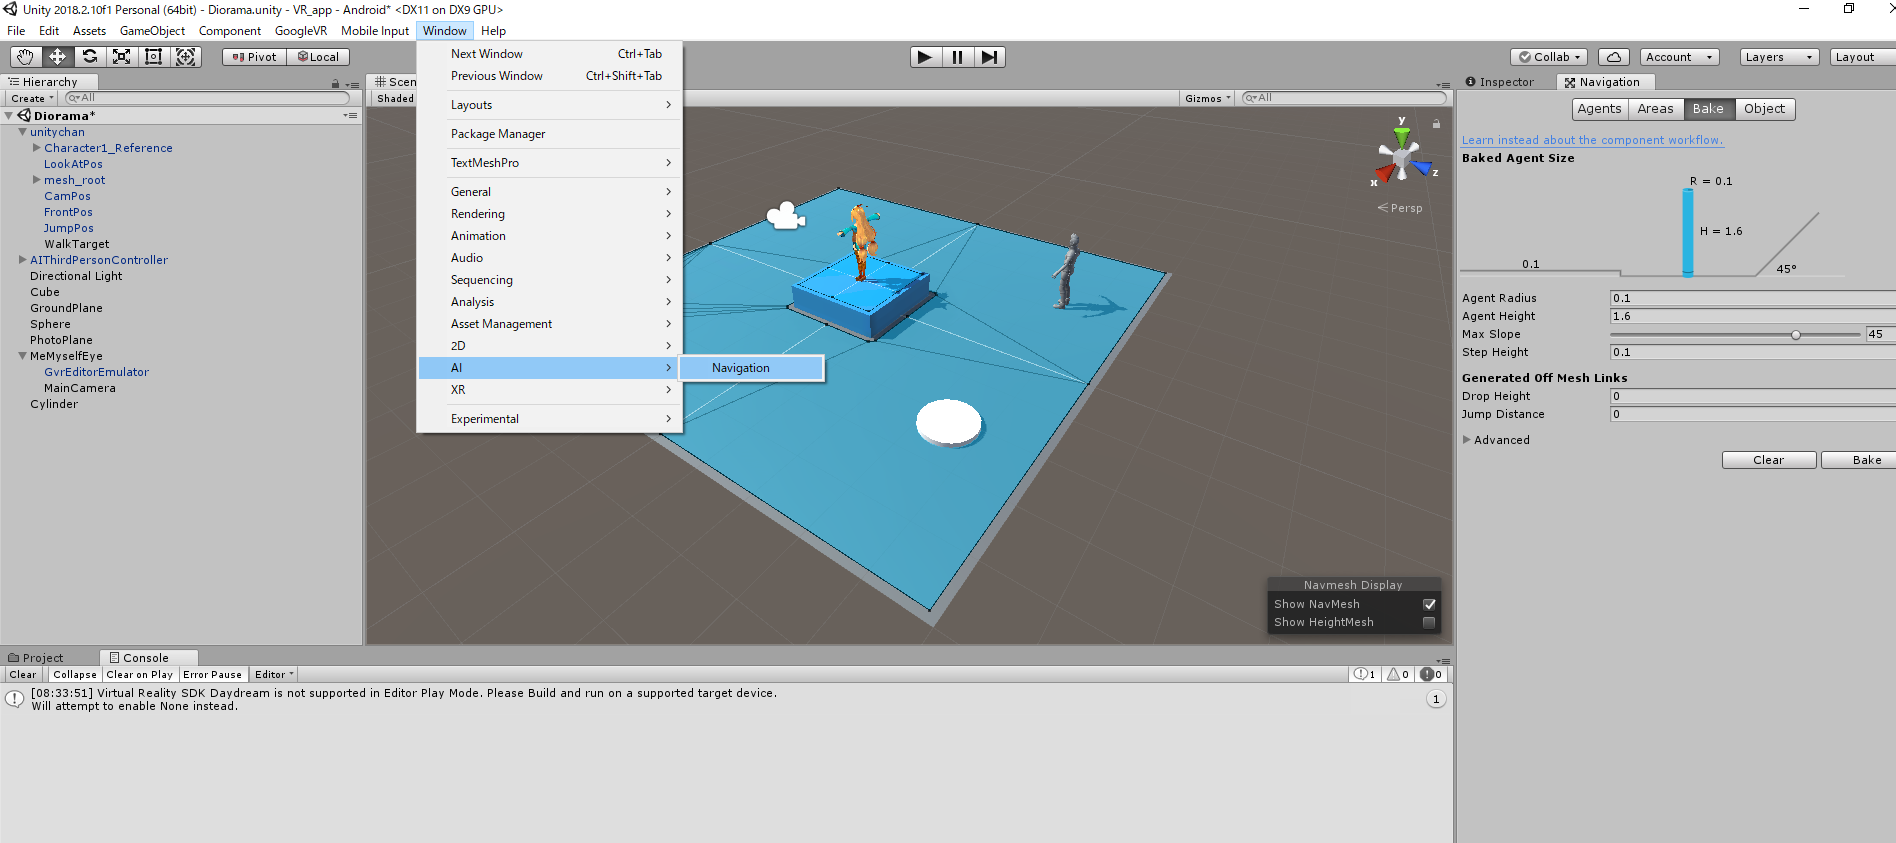This screenshot has height=843, width=1896.
Task: Open Editor dropdown in Console
Action: [273, 674]
